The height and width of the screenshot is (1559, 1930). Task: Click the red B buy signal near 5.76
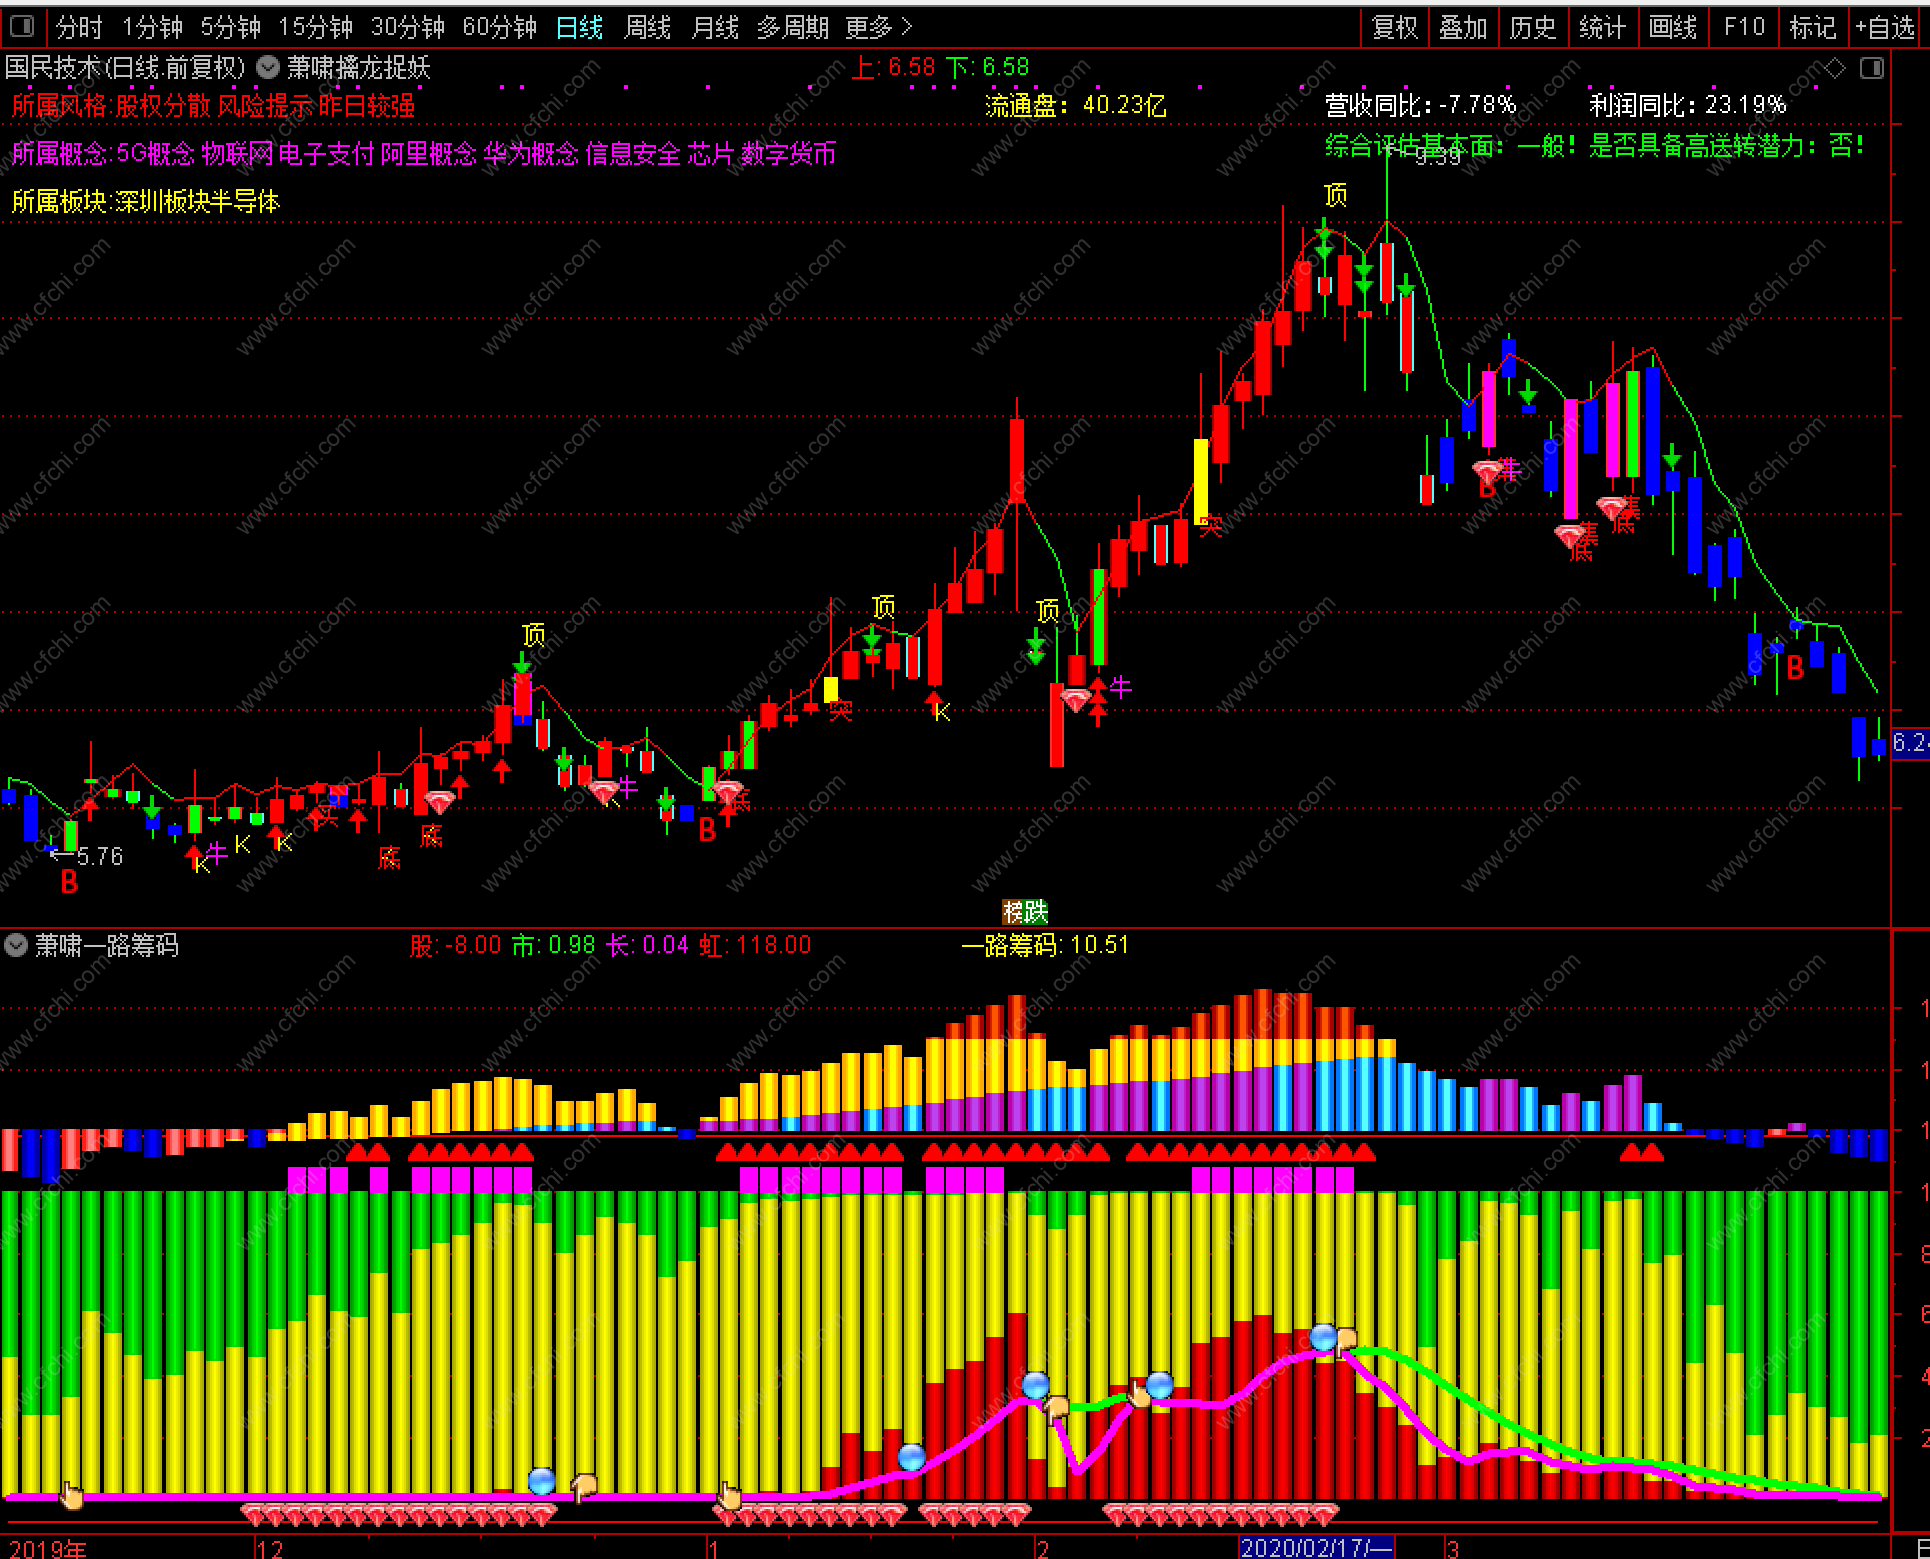pyautogui.click(x=69, y=881)
